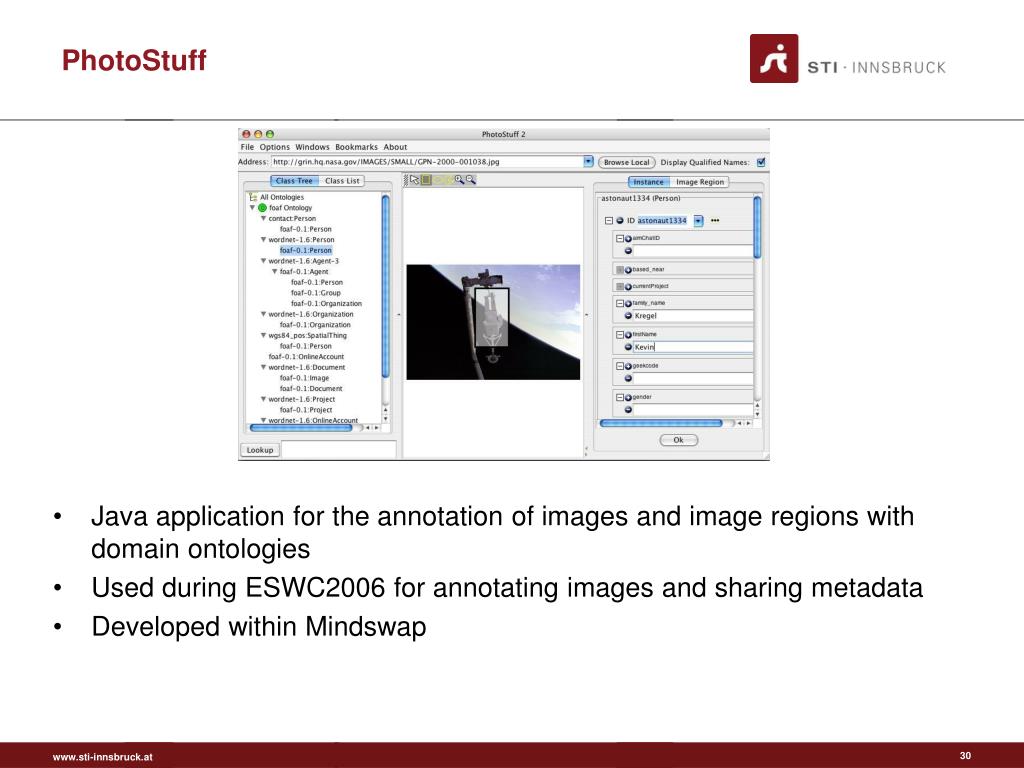
Task: Add a value with family_name plus icon
Action: [628, 304]
